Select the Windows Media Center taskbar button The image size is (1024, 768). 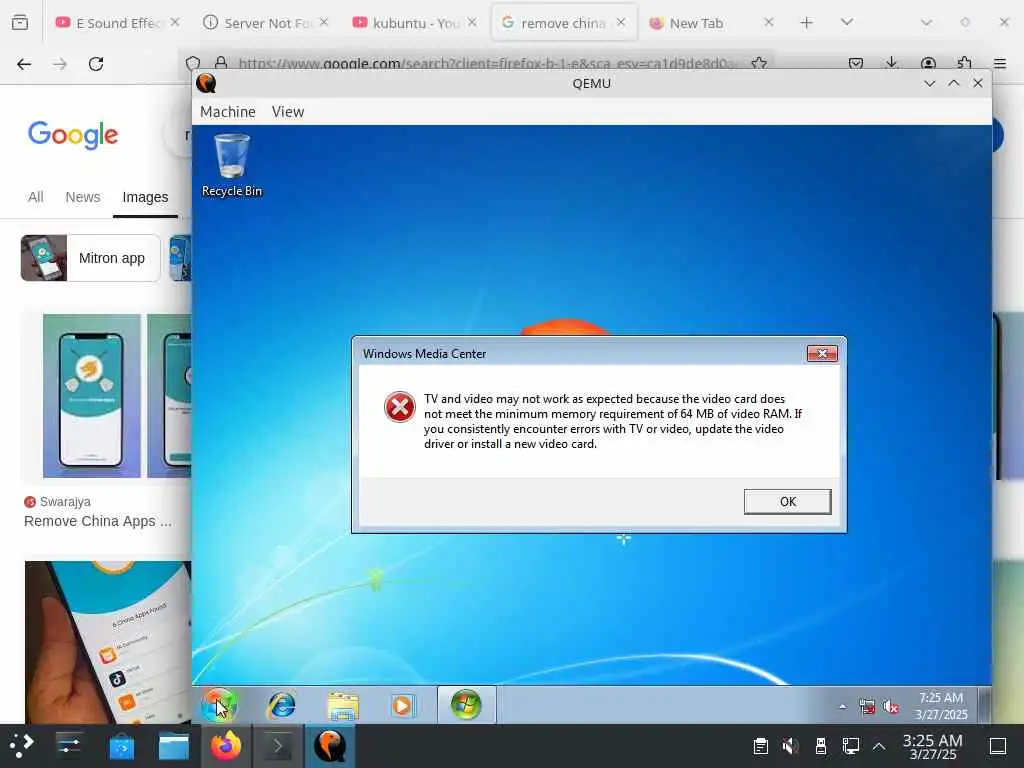[466, 705]
